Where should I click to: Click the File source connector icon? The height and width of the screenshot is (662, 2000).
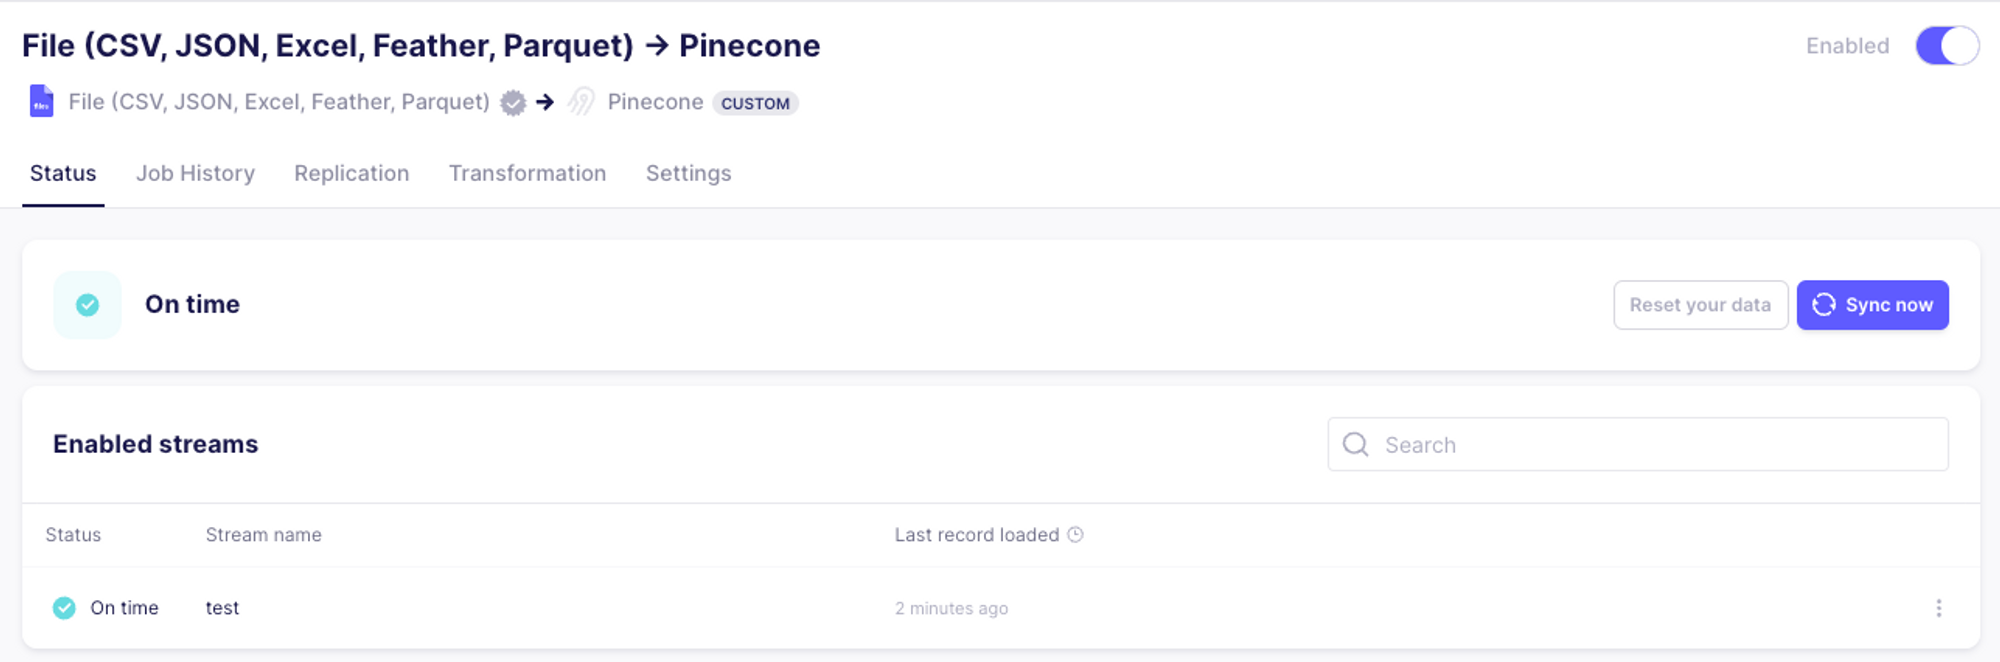(x=39, y=101)
